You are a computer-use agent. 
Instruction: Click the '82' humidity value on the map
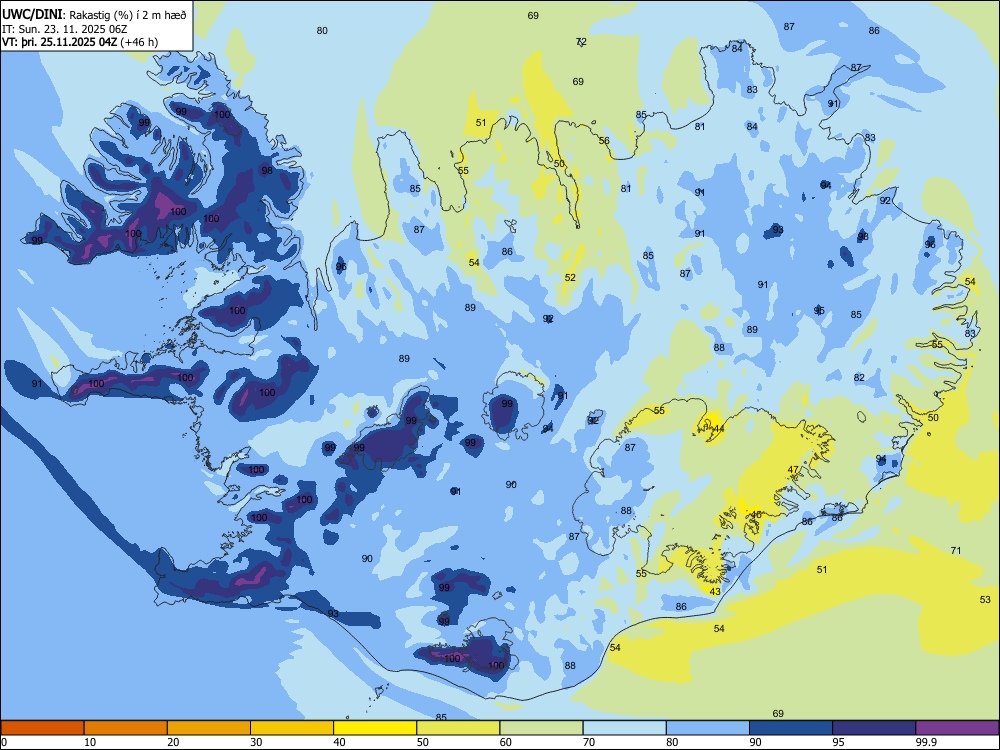pyautogui.click(x=859, y=378)
